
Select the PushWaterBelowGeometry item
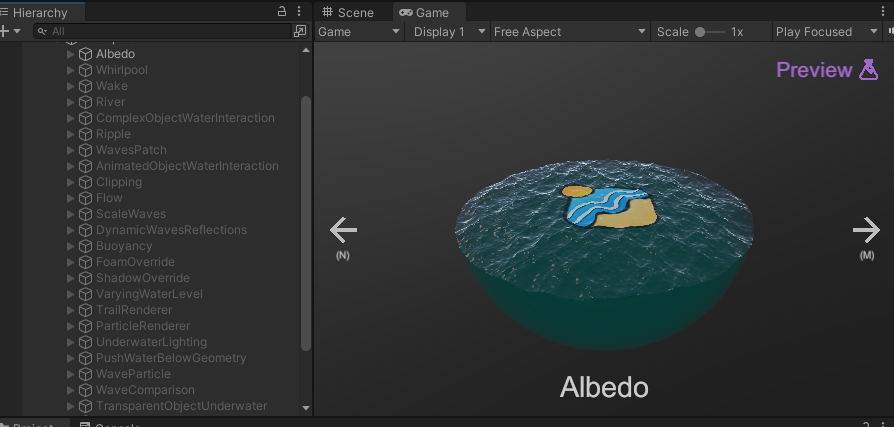171,358
